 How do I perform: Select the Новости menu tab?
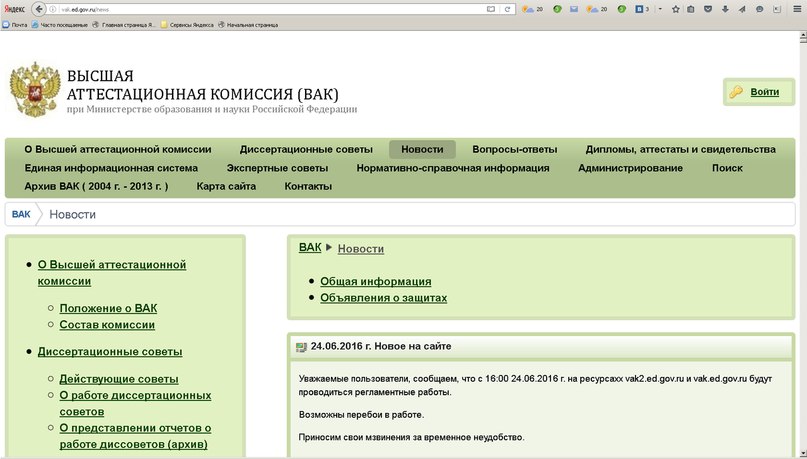click(422, 150)
